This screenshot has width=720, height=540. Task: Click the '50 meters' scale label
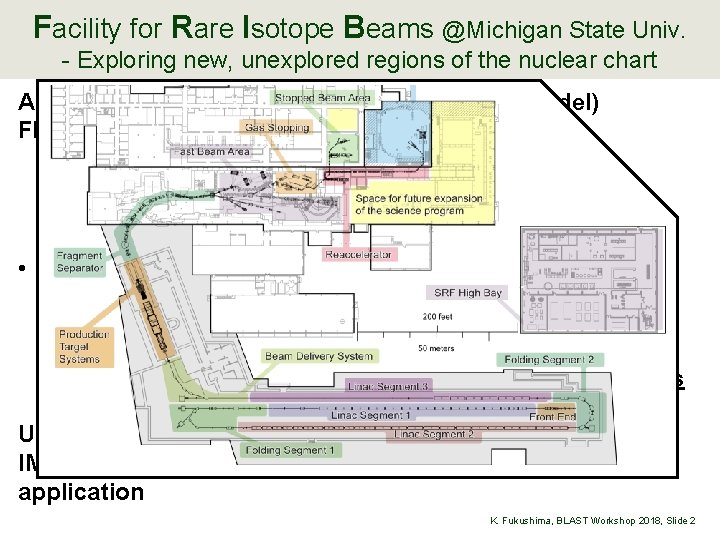pyautogui.click(x=436, y=348)
